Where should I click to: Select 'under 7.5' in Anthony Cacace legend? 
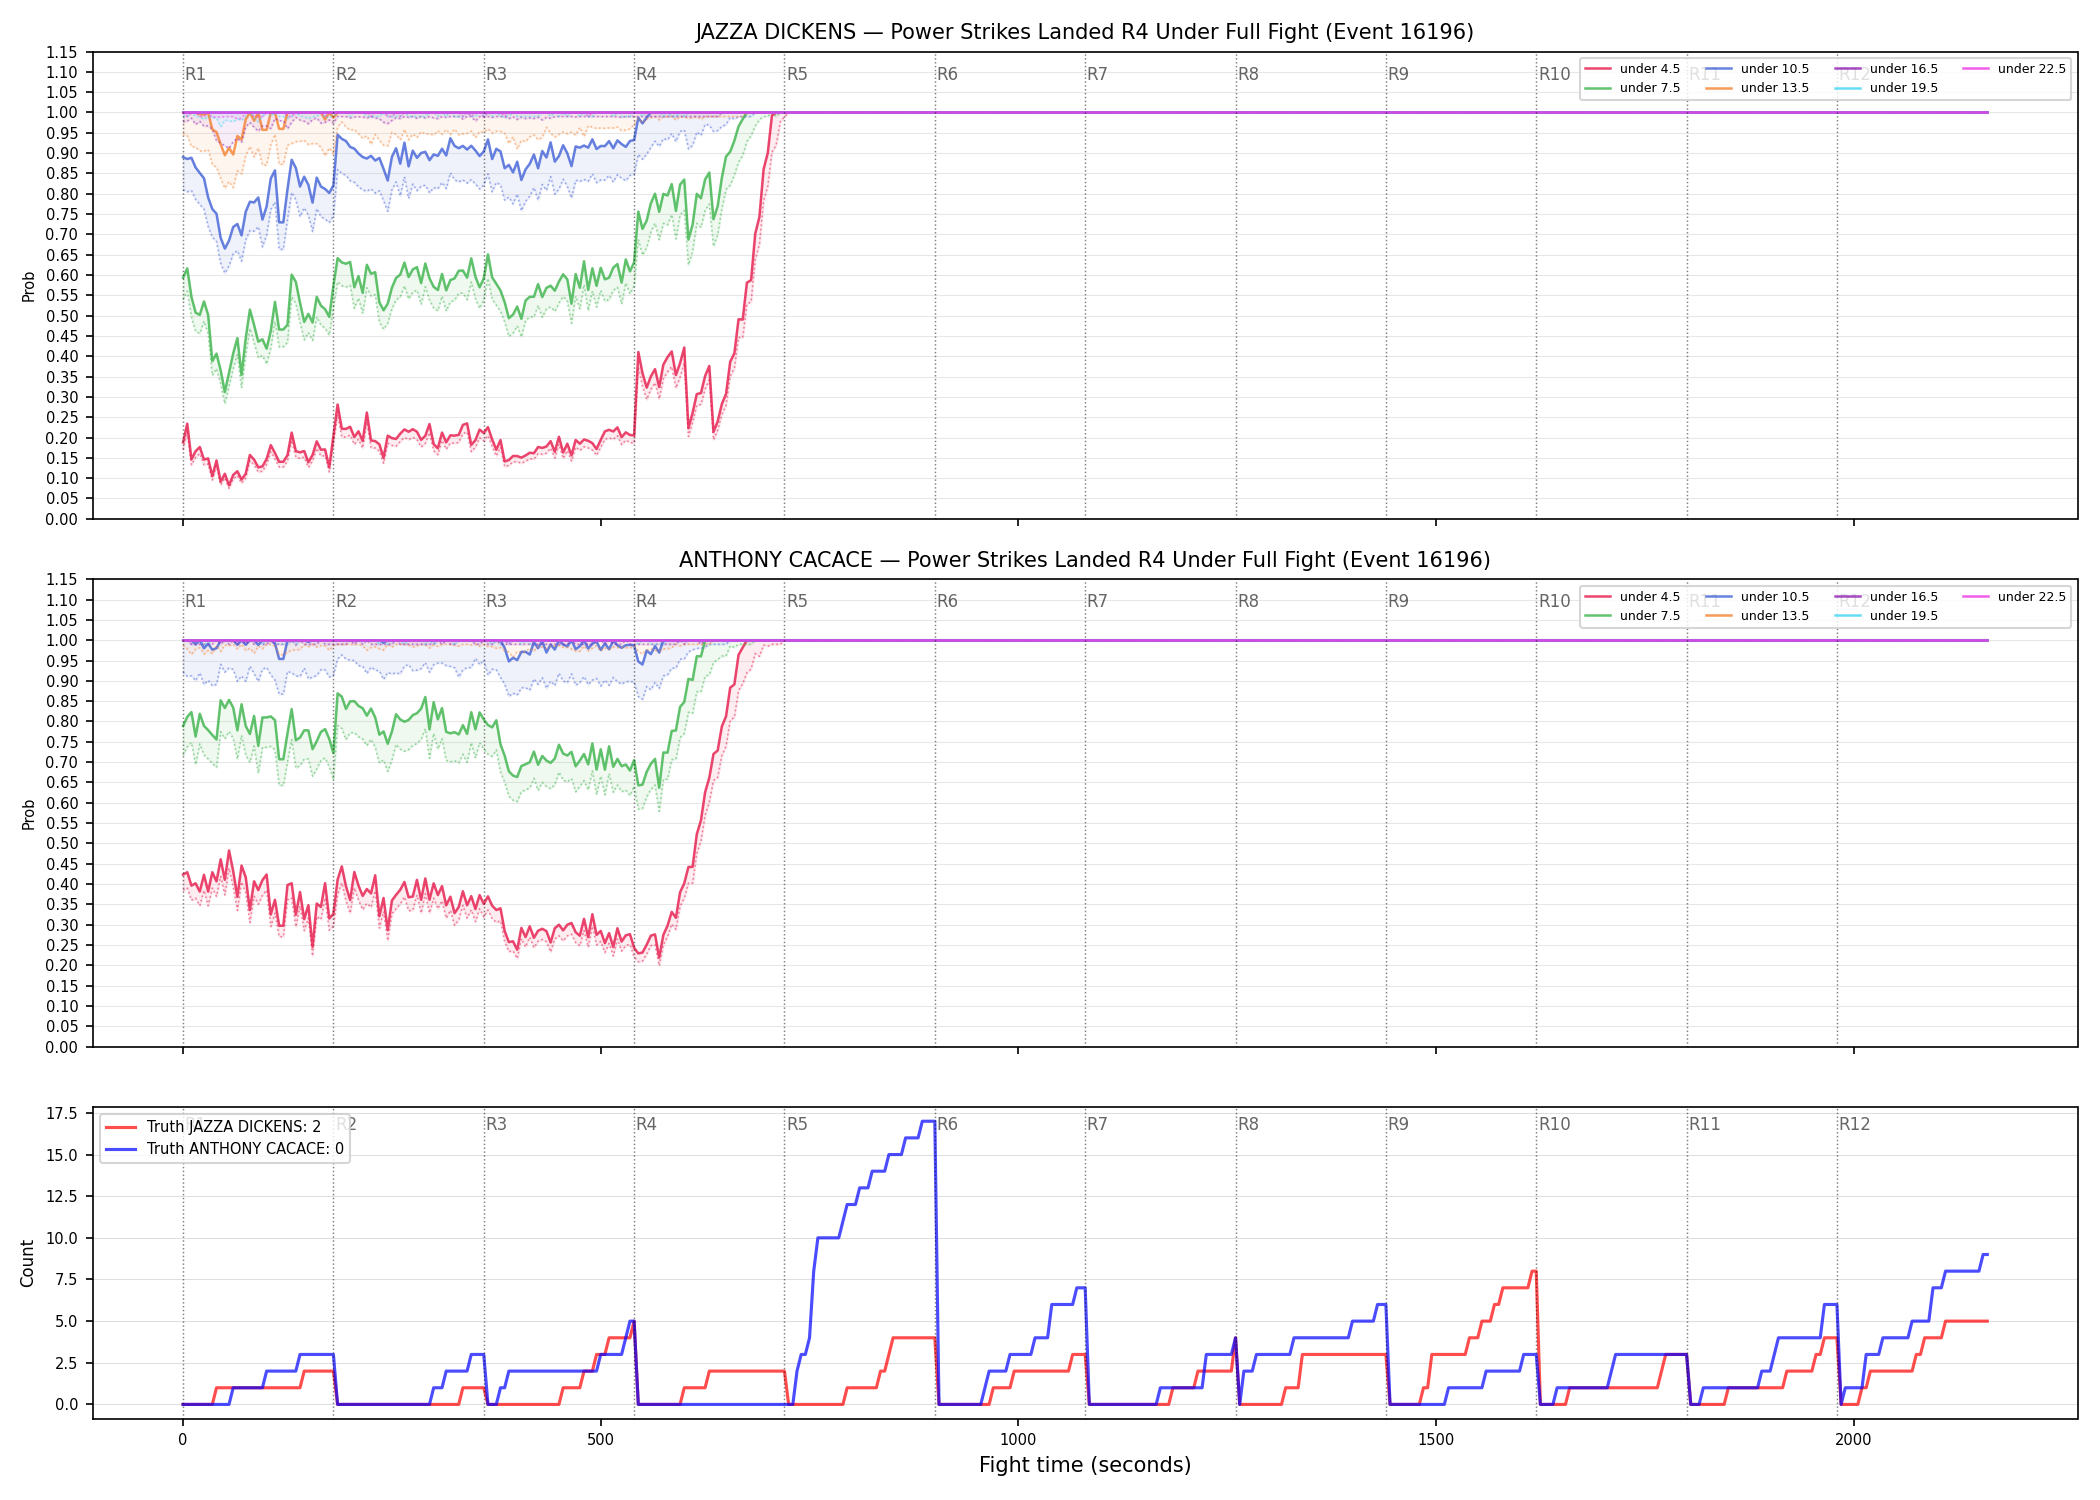click(1632, 616)
